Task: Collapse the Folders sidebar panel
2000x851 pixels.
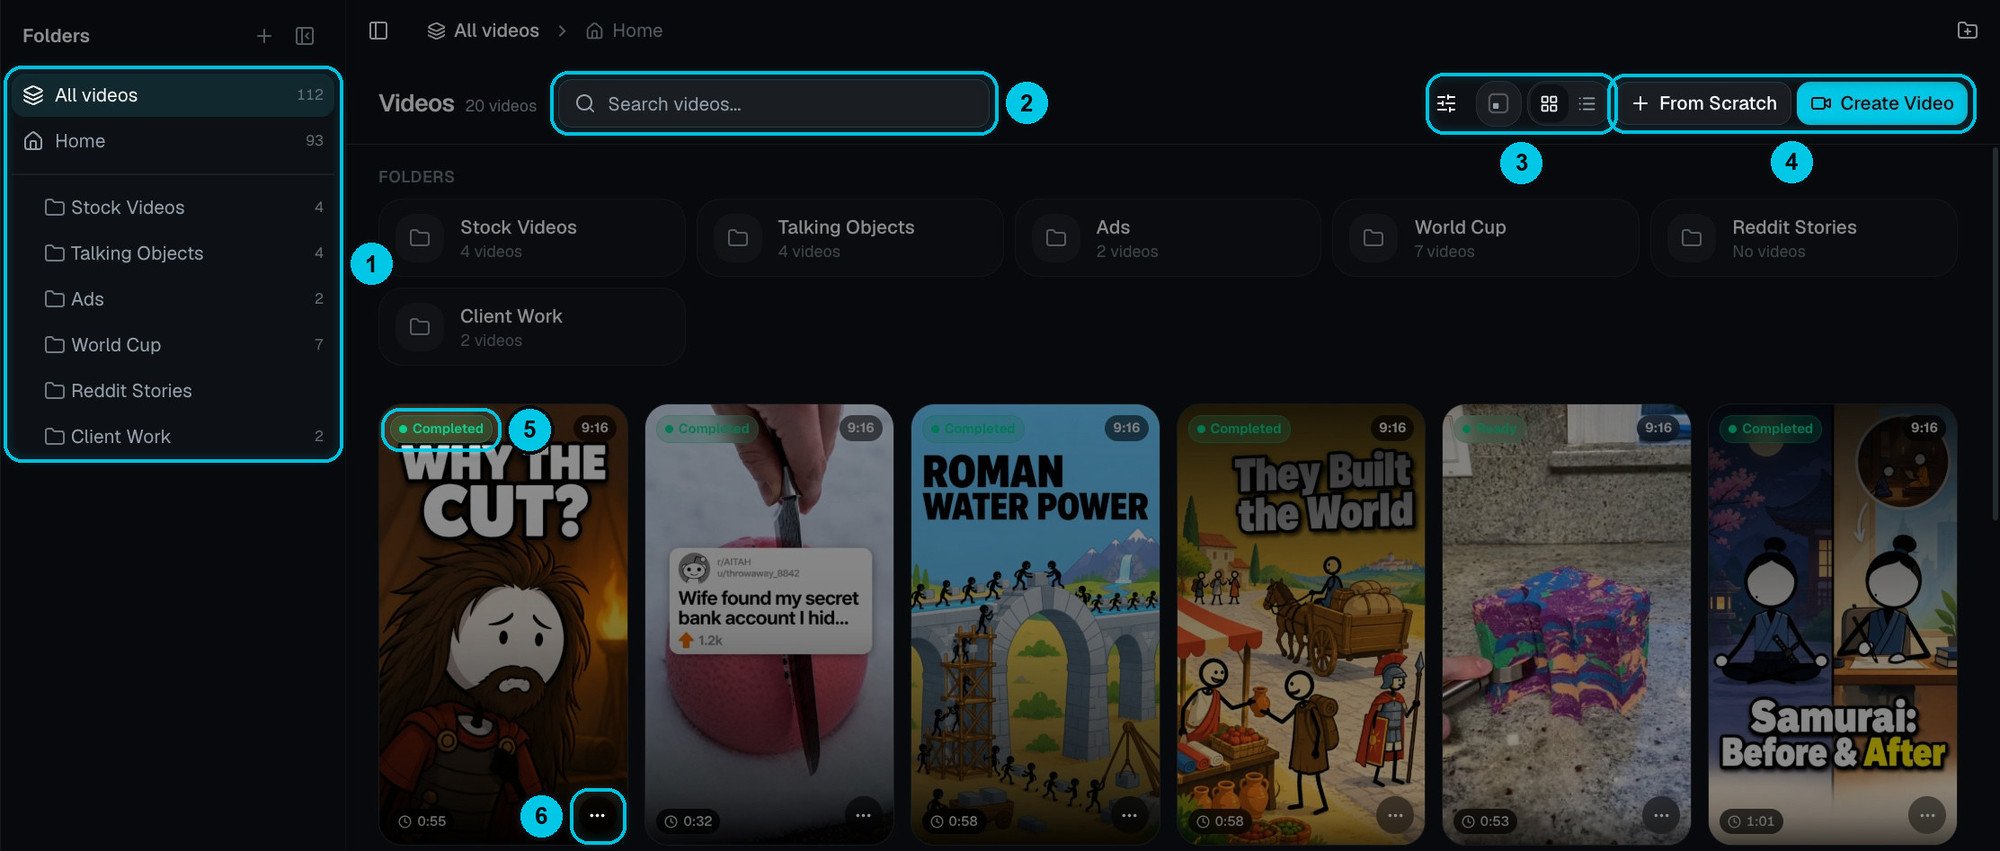Action: click(x=305, y=36)
